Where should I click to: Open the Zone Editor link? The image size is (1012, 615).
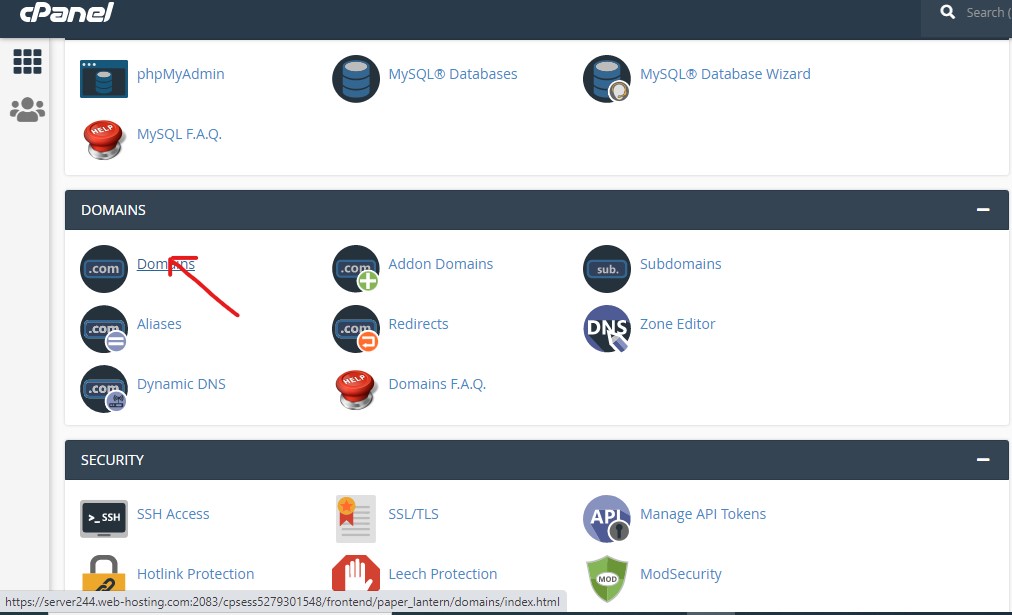coord(677,324)
